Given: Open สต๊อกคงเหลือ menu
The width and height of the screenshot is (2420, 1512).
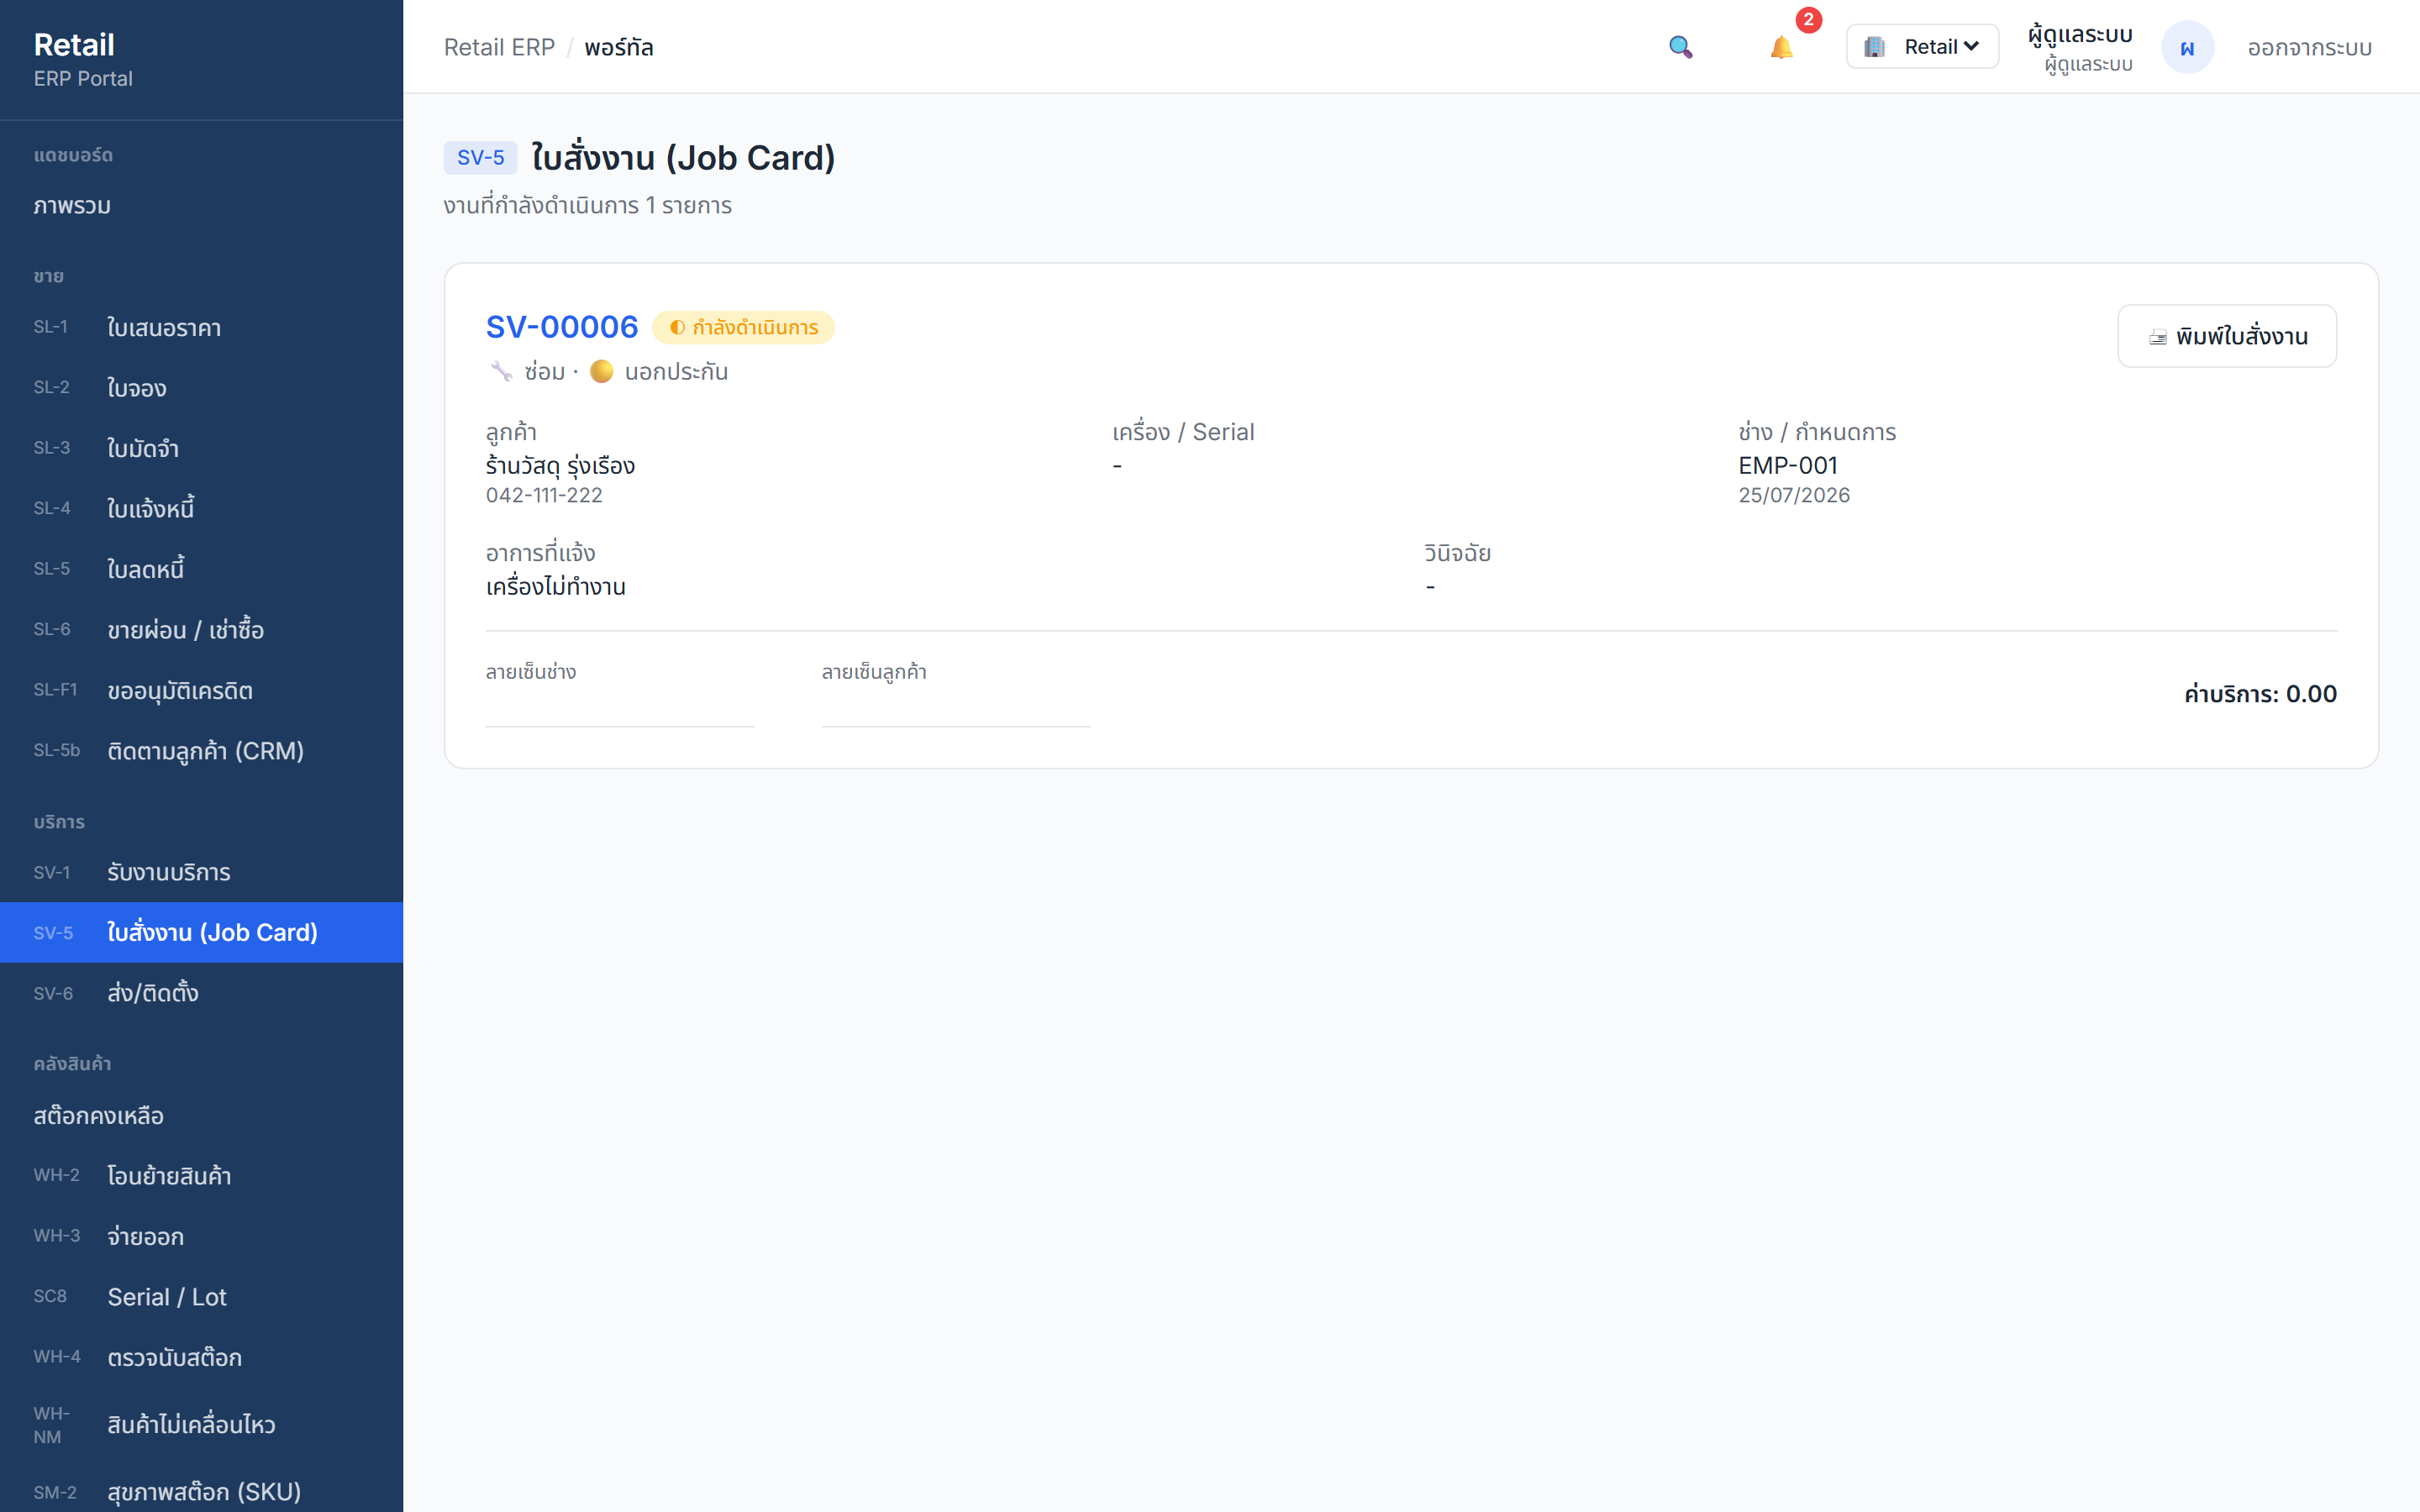Looking at the screenshot, I should coord(201,1115).
